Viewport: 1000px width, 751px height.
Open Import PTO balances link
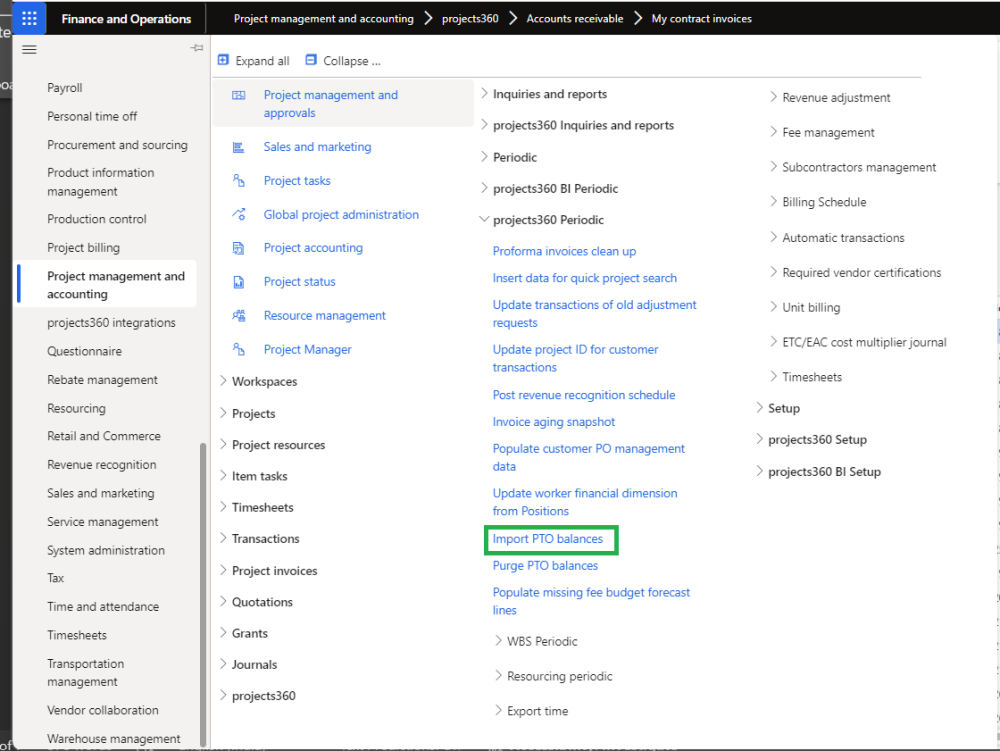[547, 539]
